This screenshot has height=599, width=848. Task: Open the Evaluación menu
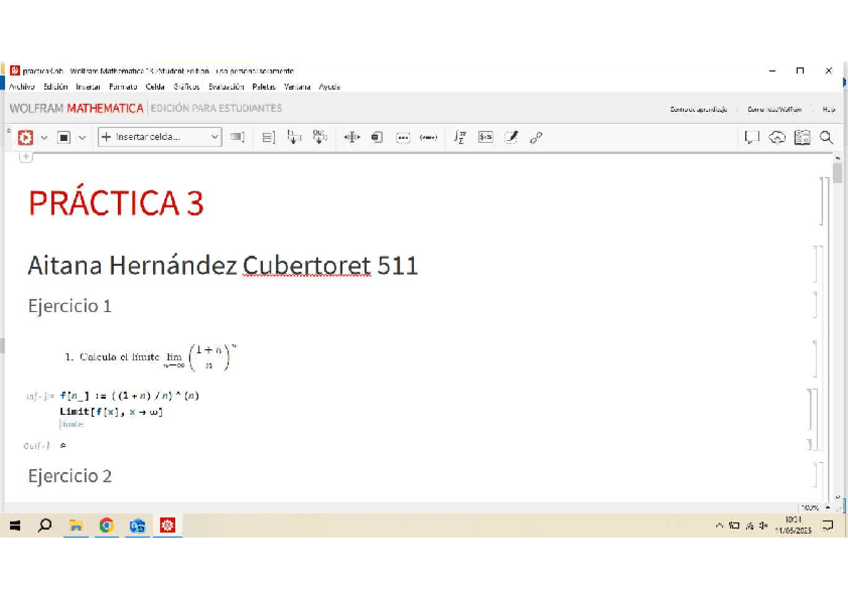(x=226, y=87)
